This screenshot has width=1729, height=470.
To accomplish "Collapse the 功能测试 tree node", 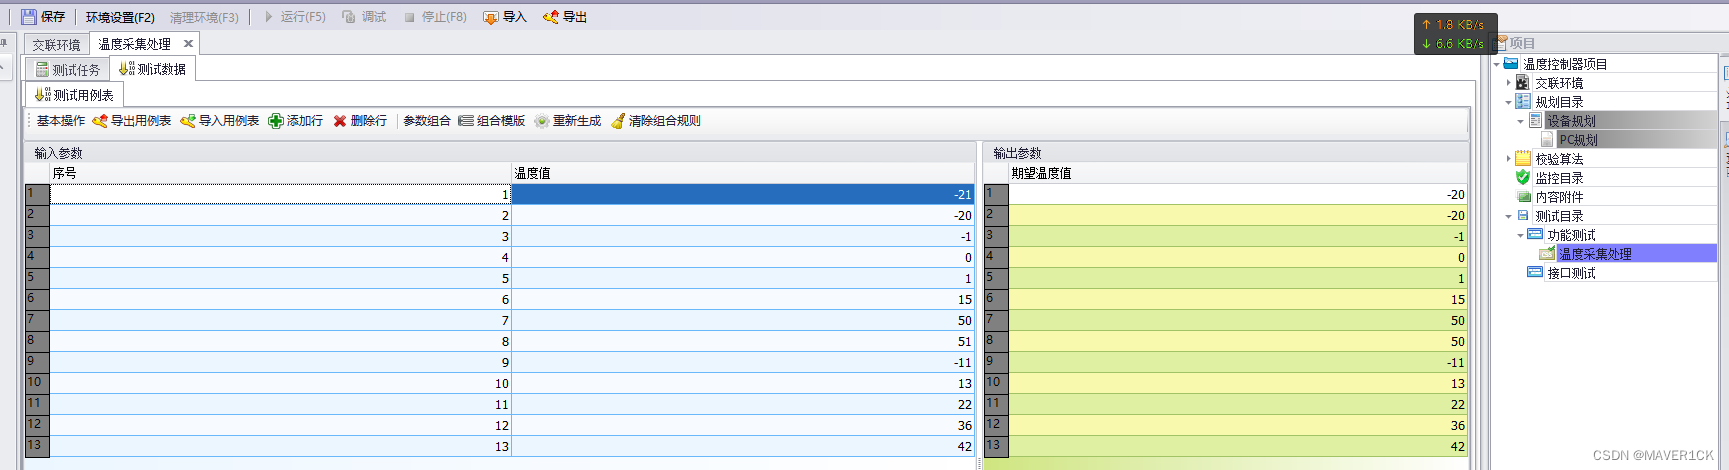I will coord(1520,235).
